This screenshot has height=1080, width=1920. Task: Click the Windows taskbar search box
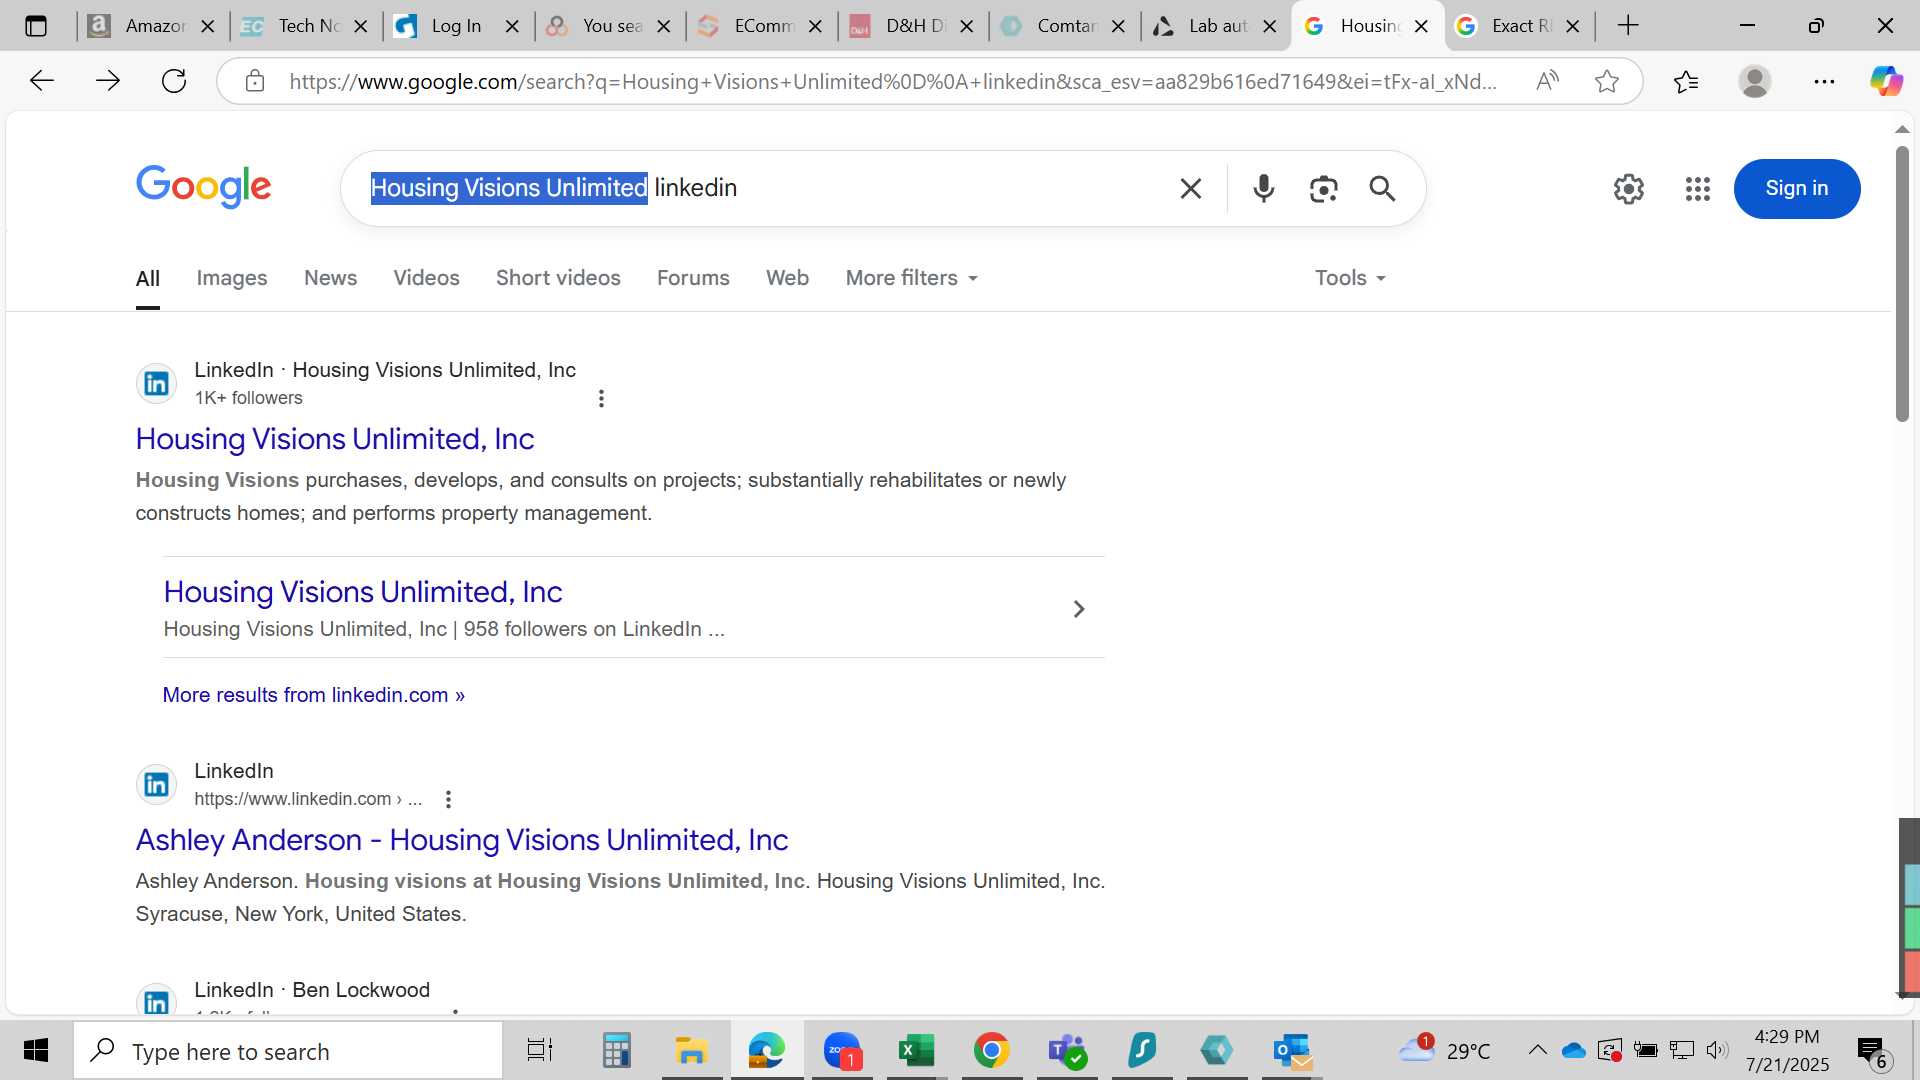pyautogui.click(x=288, y=1051)
